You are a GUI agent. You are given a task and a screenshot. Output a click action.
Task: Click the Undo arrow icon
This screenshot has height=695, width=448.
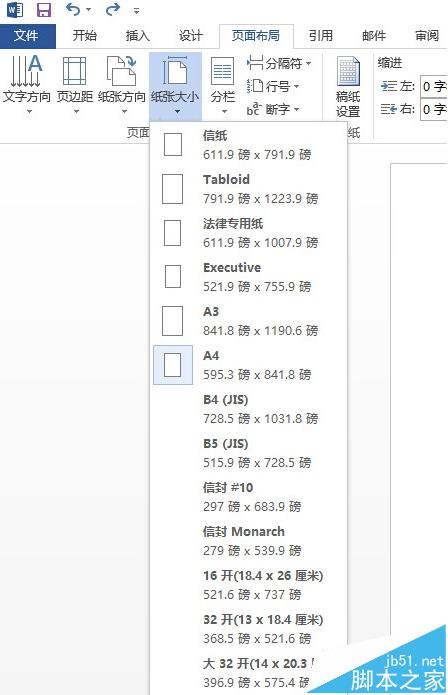pyautogui.click(x=73, y=9)
